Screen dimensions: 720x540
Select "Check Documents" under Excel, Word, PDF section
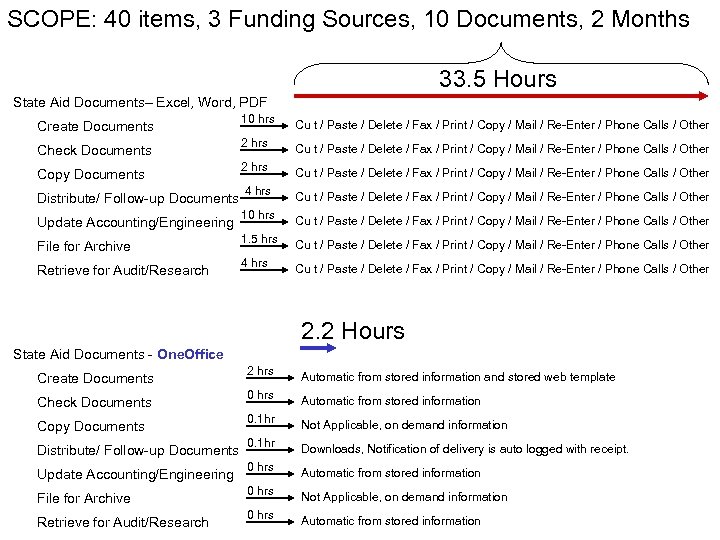[94, 150]
